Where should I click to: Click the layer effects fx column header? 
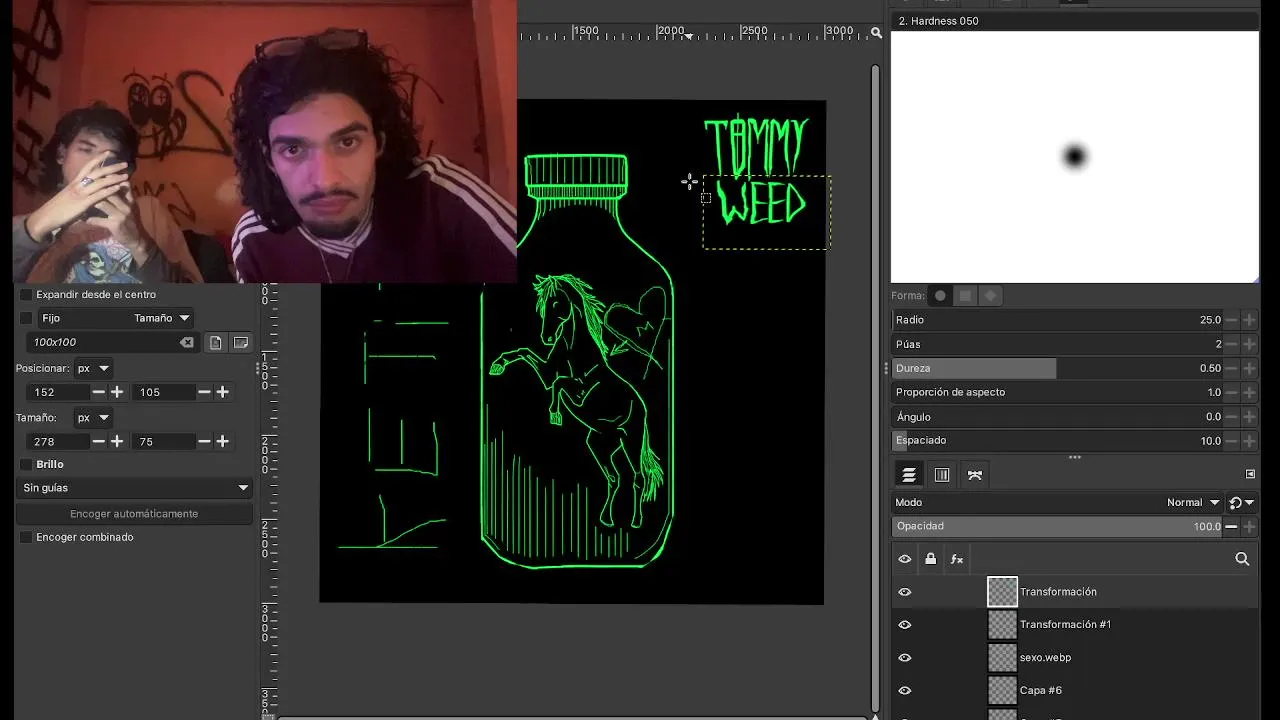[x=957, y=559]
